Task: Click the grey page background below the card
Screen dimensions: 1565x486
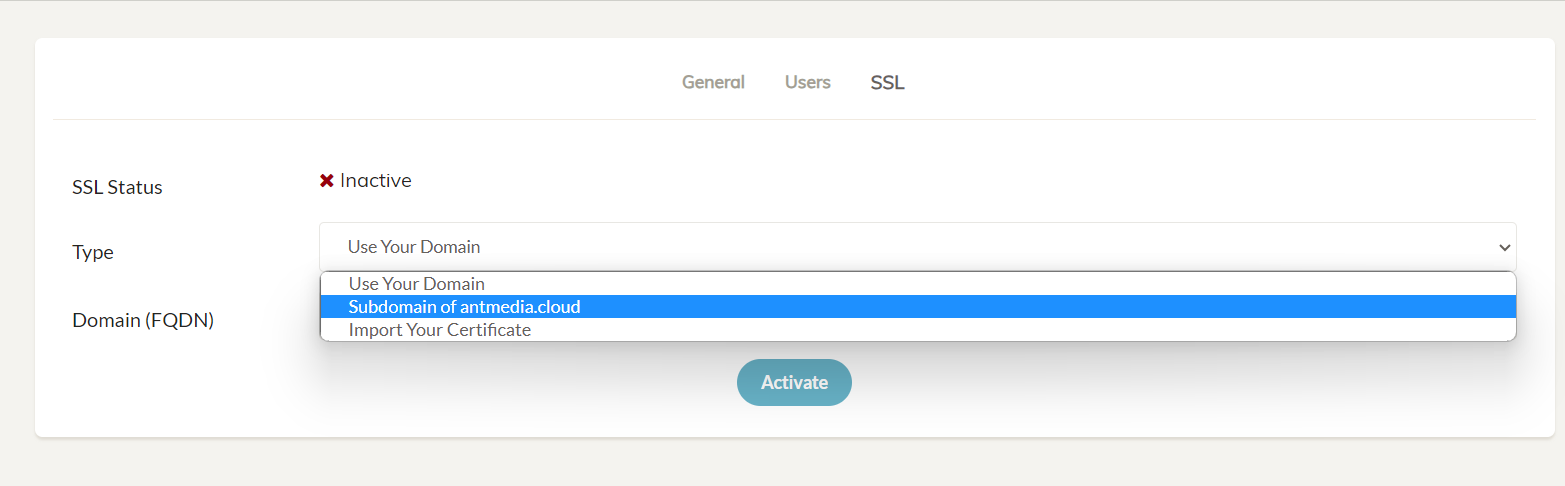Action: click(x=782, y=462)
